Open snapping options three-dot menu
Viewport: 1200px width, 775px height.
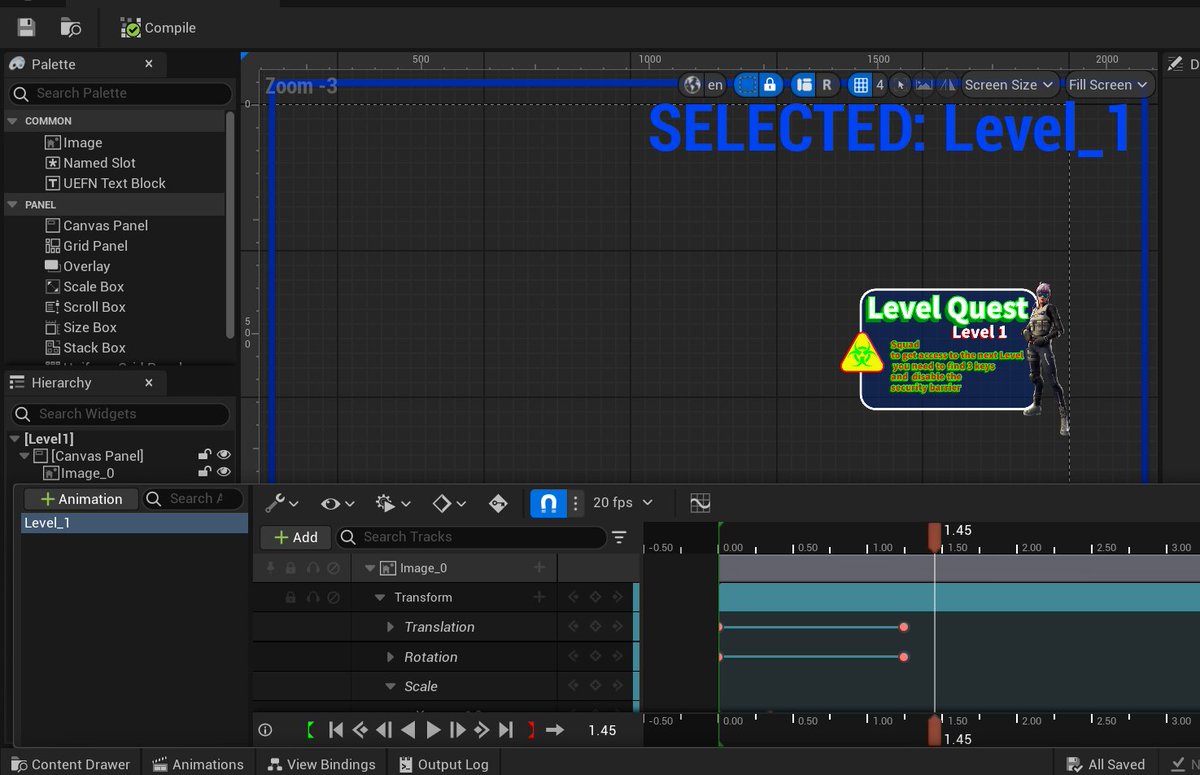(575, 503)
